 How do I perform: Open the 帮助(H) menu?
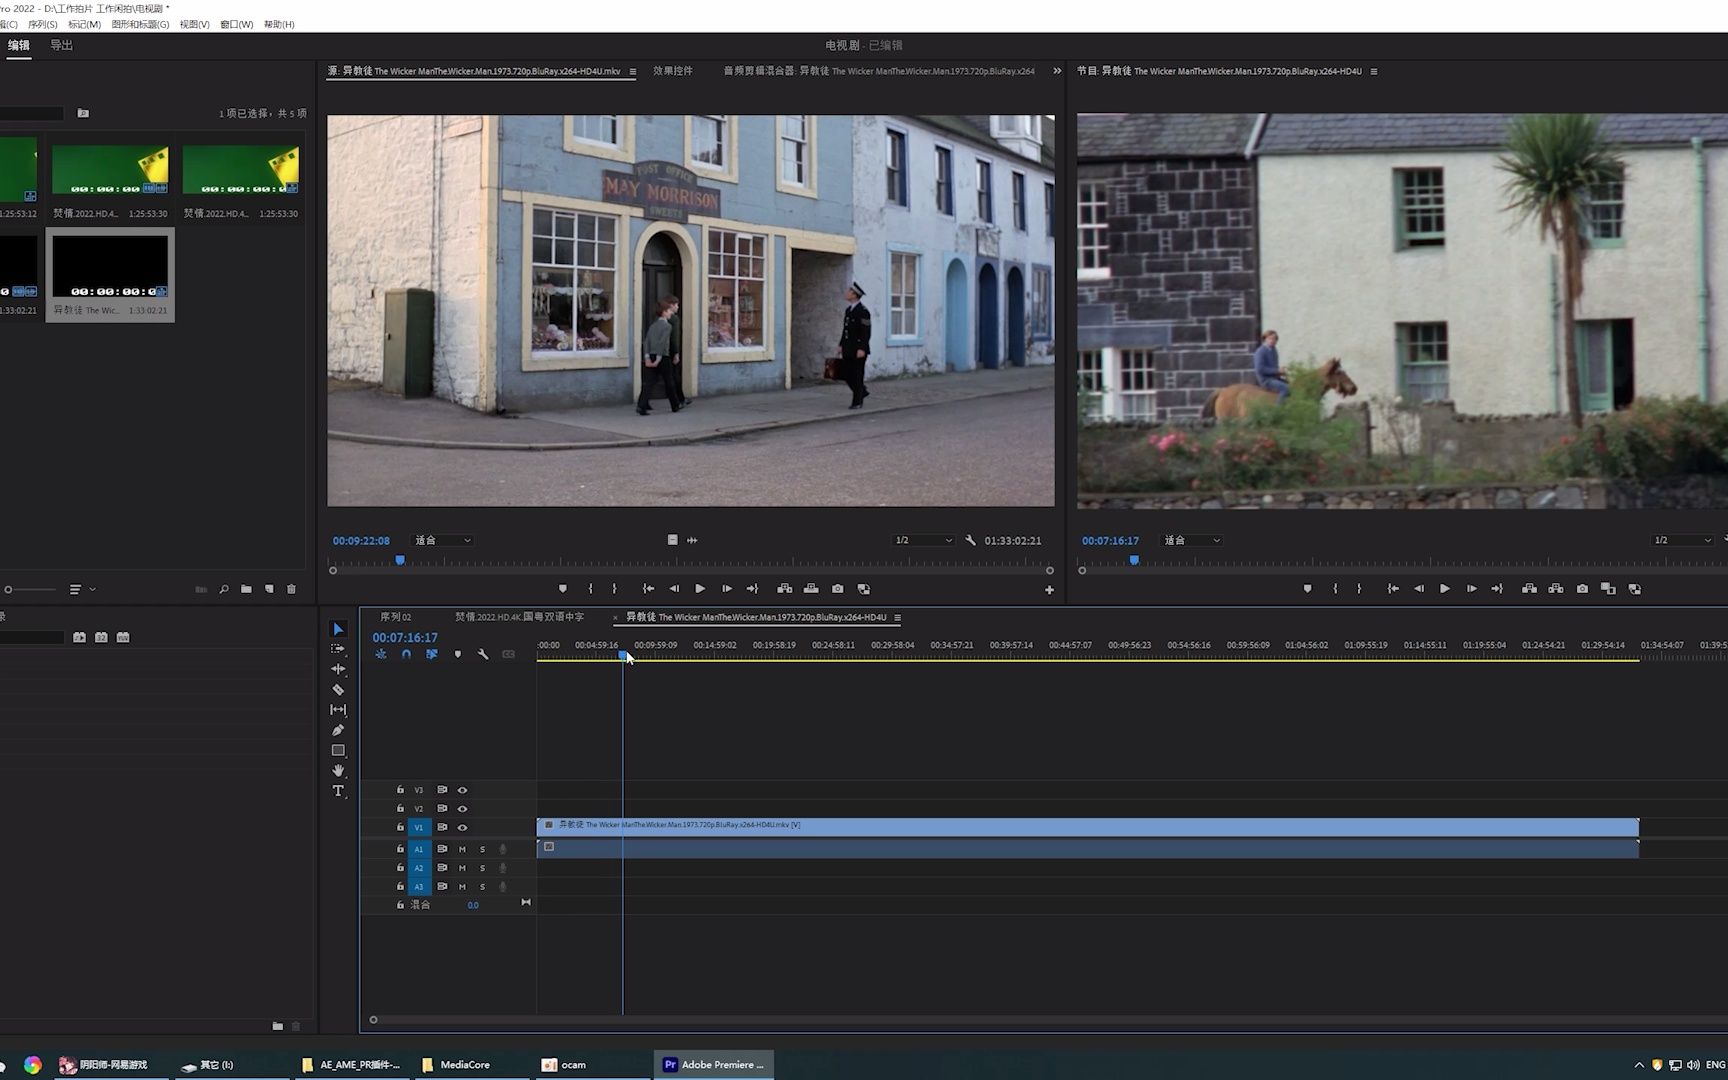279,24
